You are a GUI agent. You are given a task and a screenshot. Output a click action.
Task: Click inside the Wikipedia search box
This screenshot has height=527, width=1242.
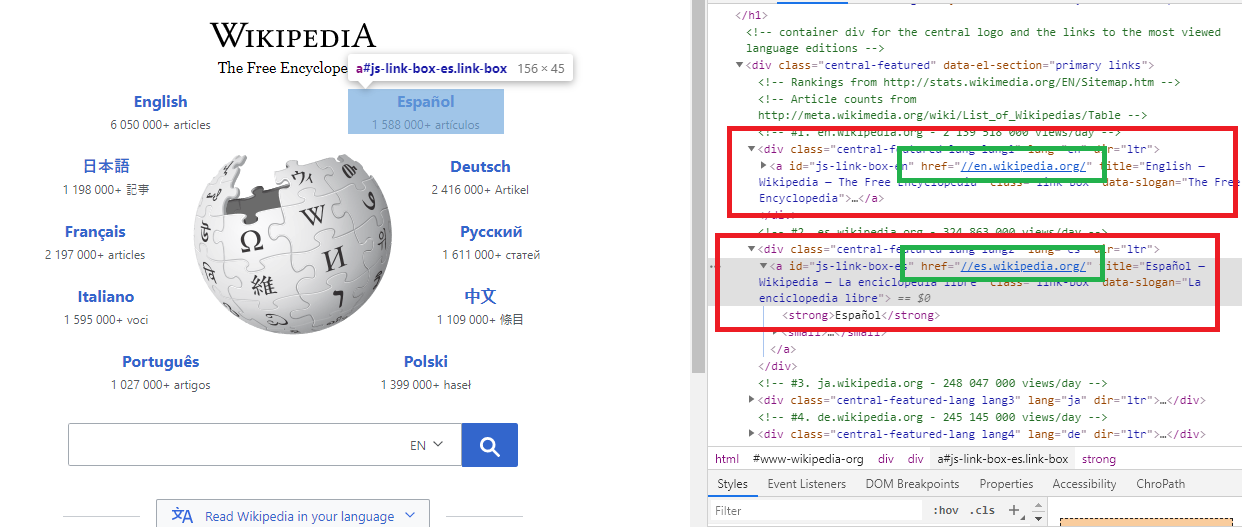tap(235, 446)
